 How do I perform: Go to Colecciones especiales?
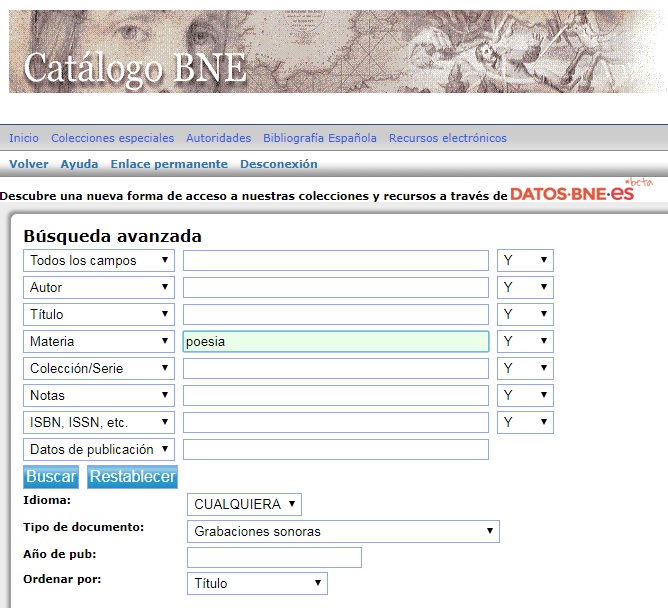[112, 138]
